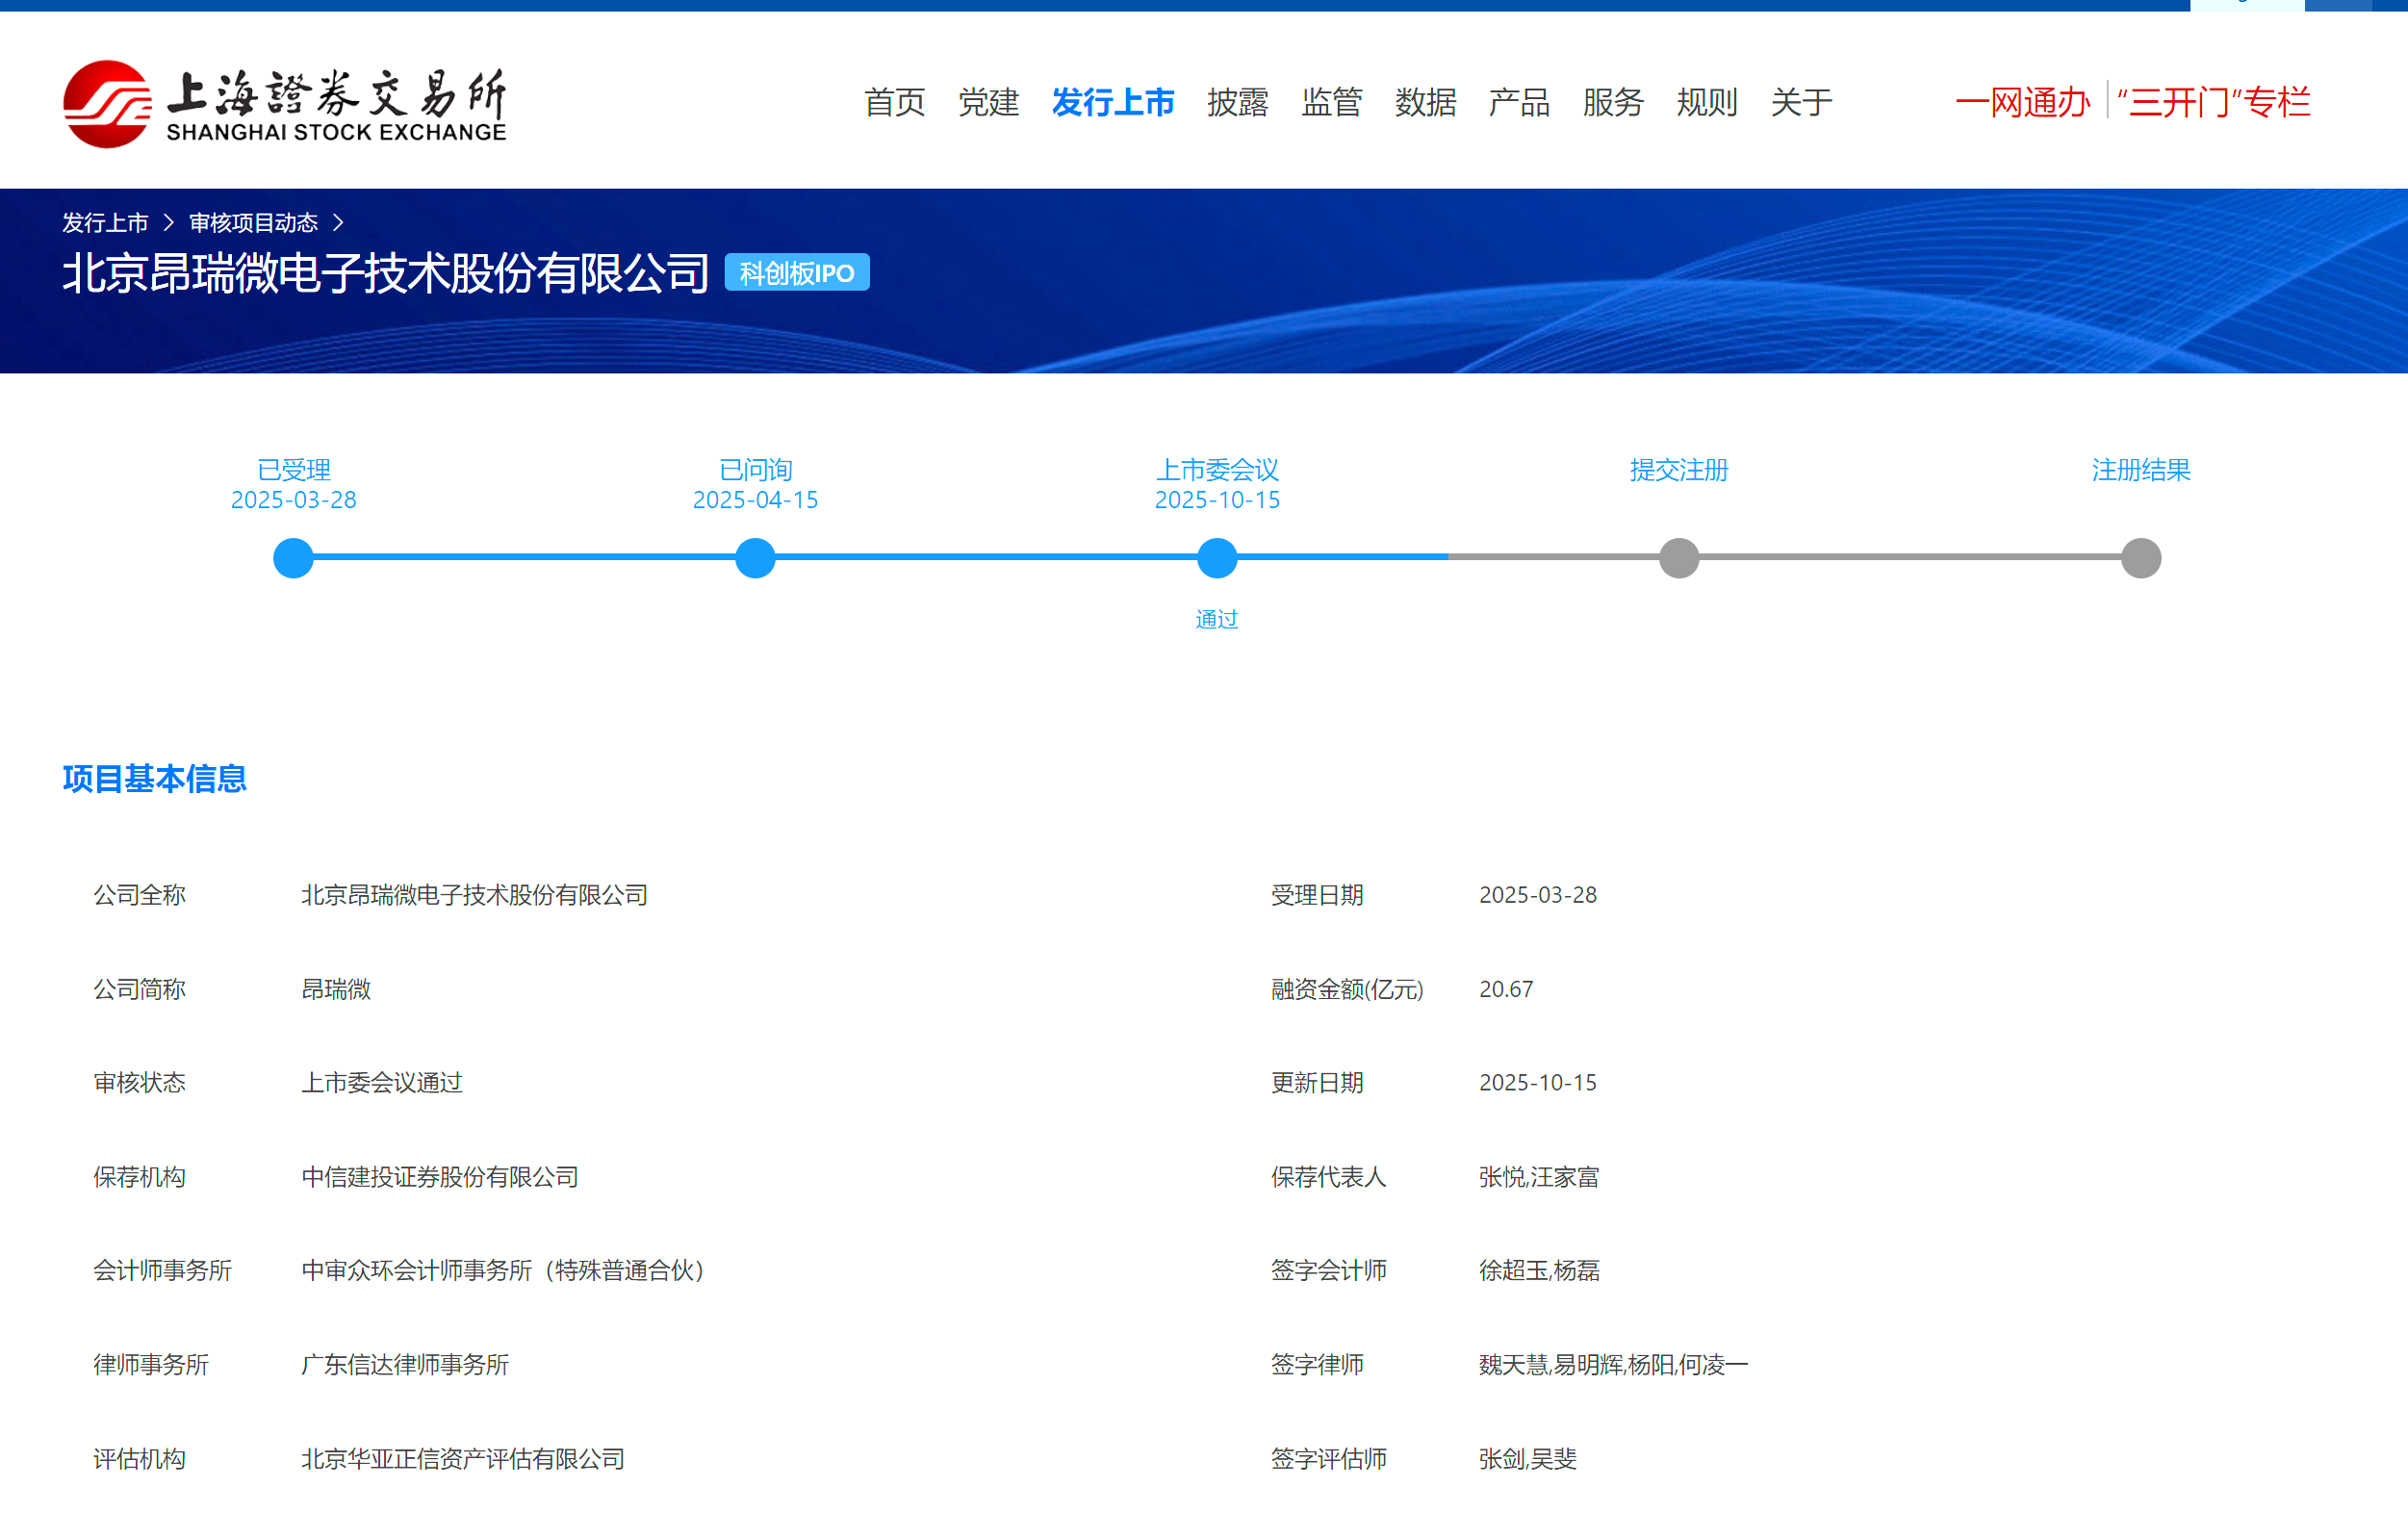
Task: Open the 首页 menu item
Action: [894, 102]
